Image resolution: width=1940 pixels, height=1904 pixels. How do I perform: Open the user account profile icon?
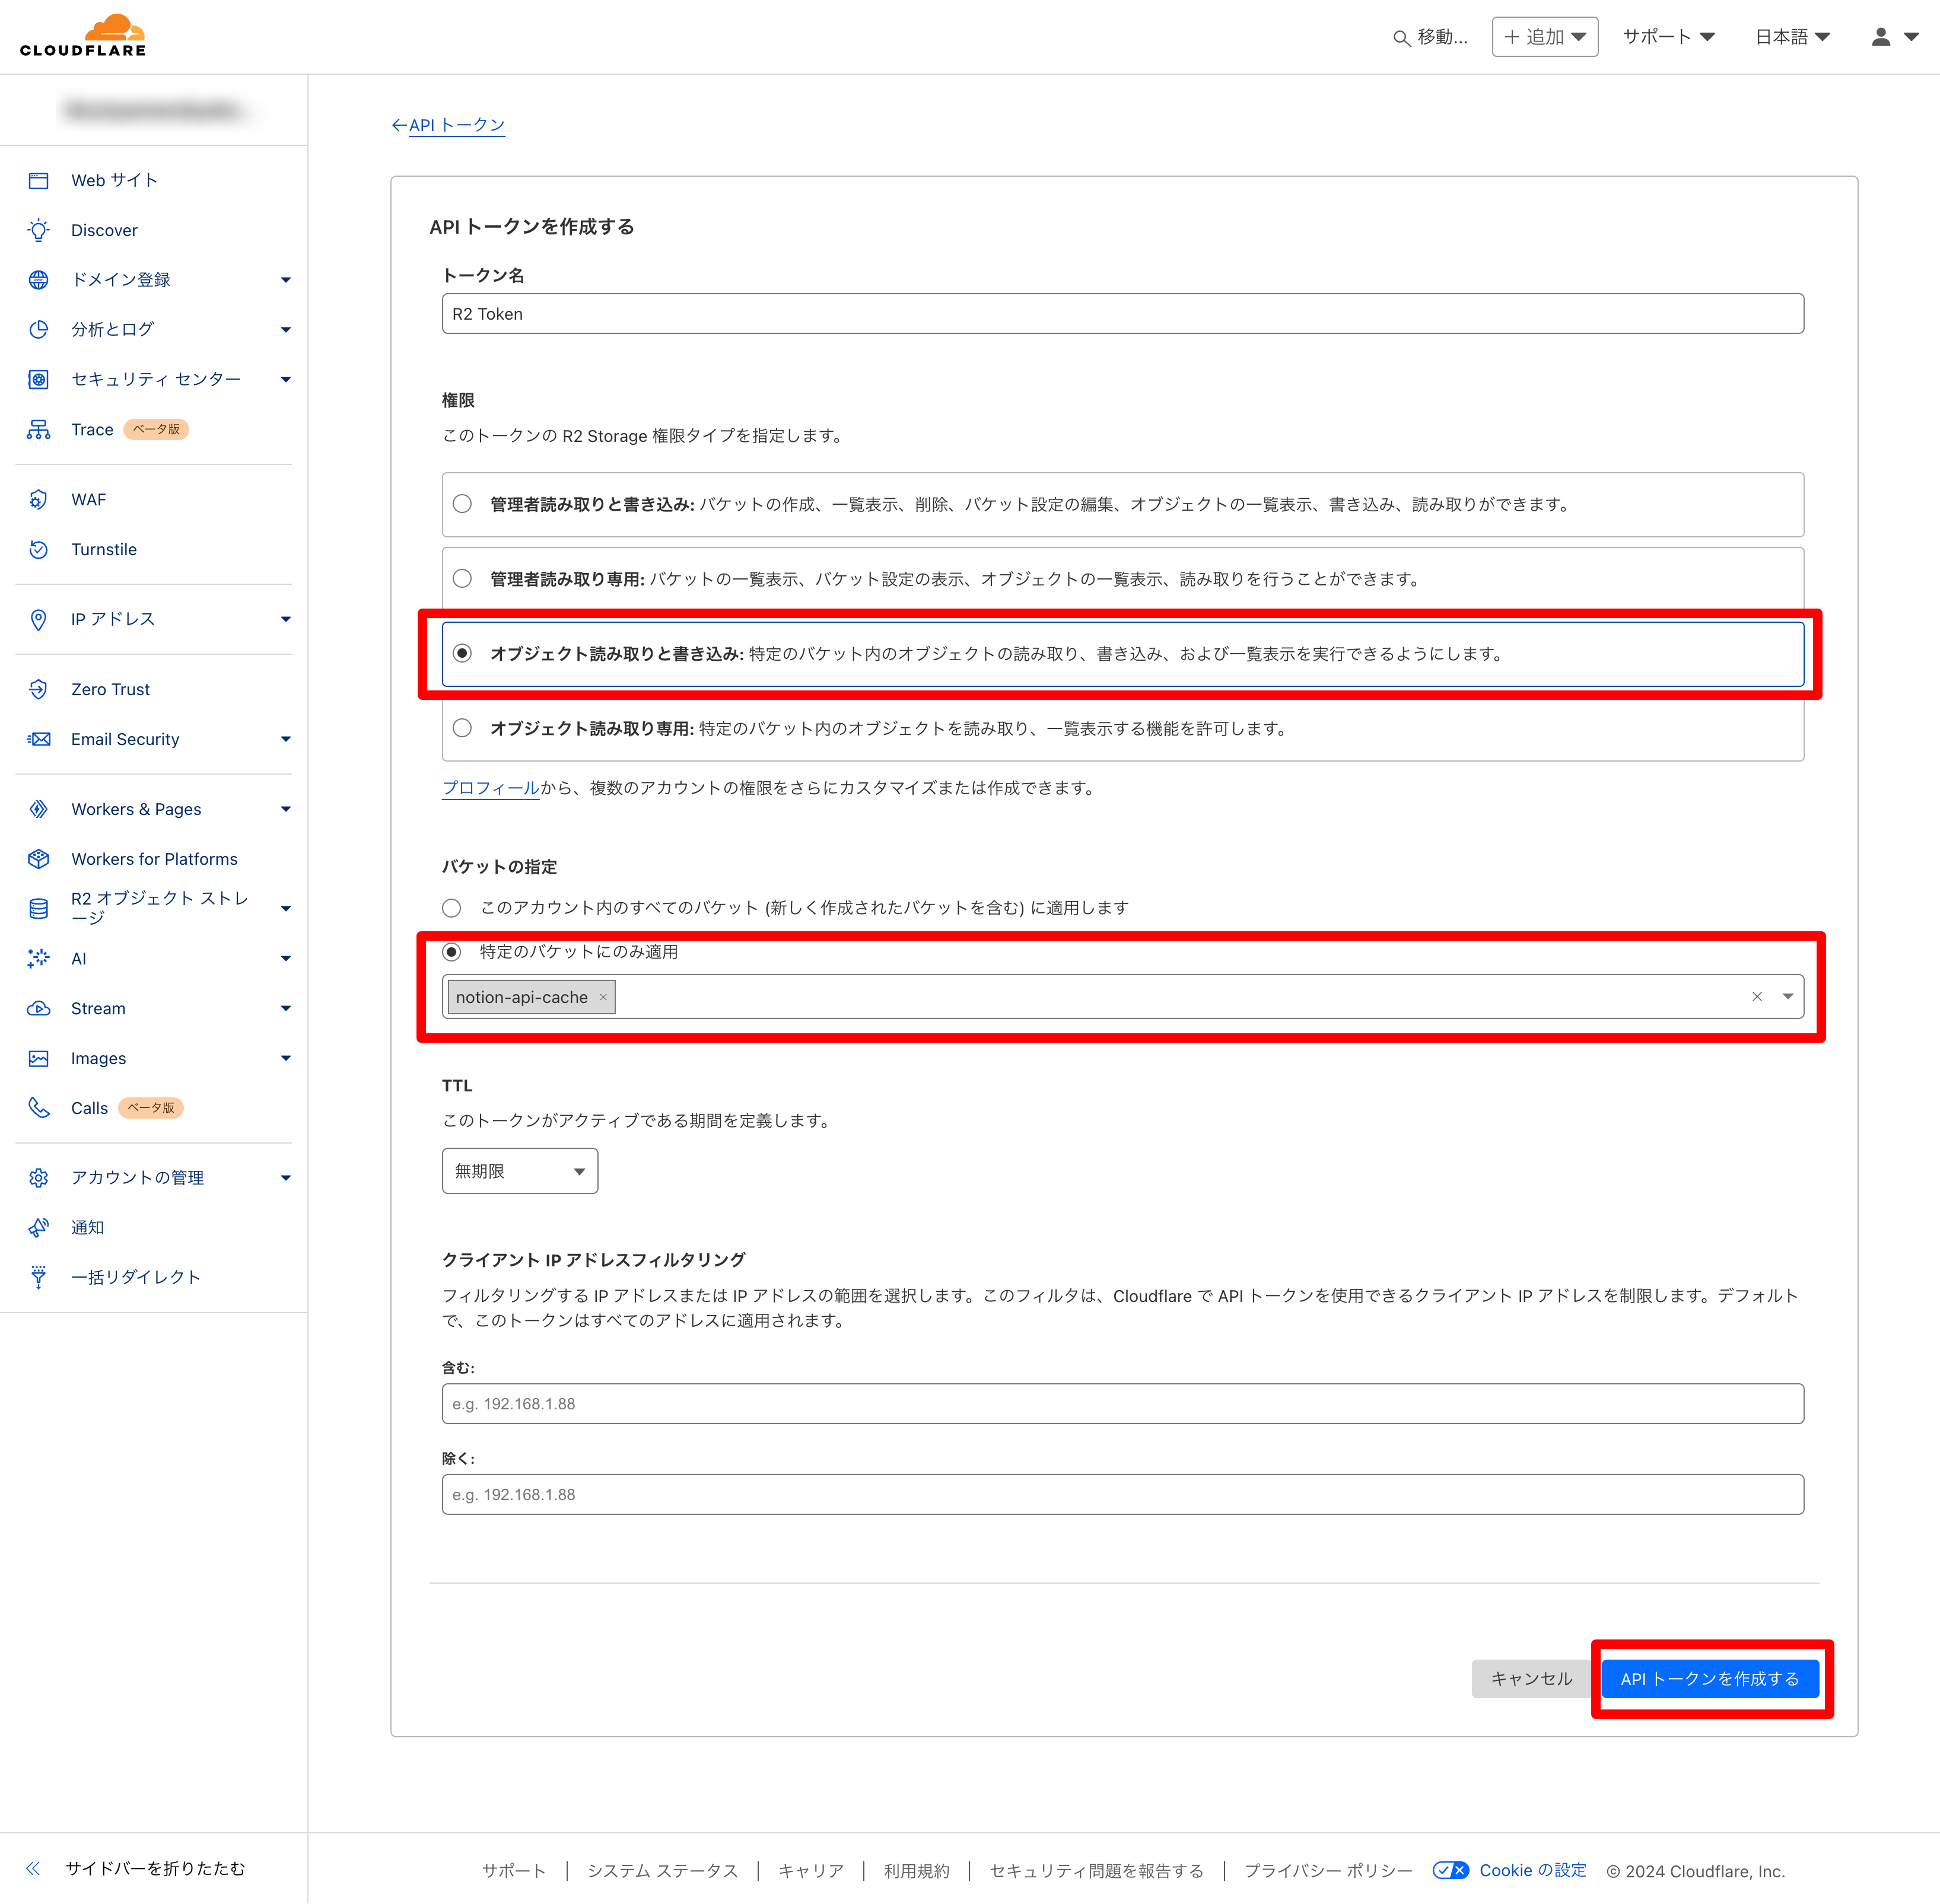1881,37
